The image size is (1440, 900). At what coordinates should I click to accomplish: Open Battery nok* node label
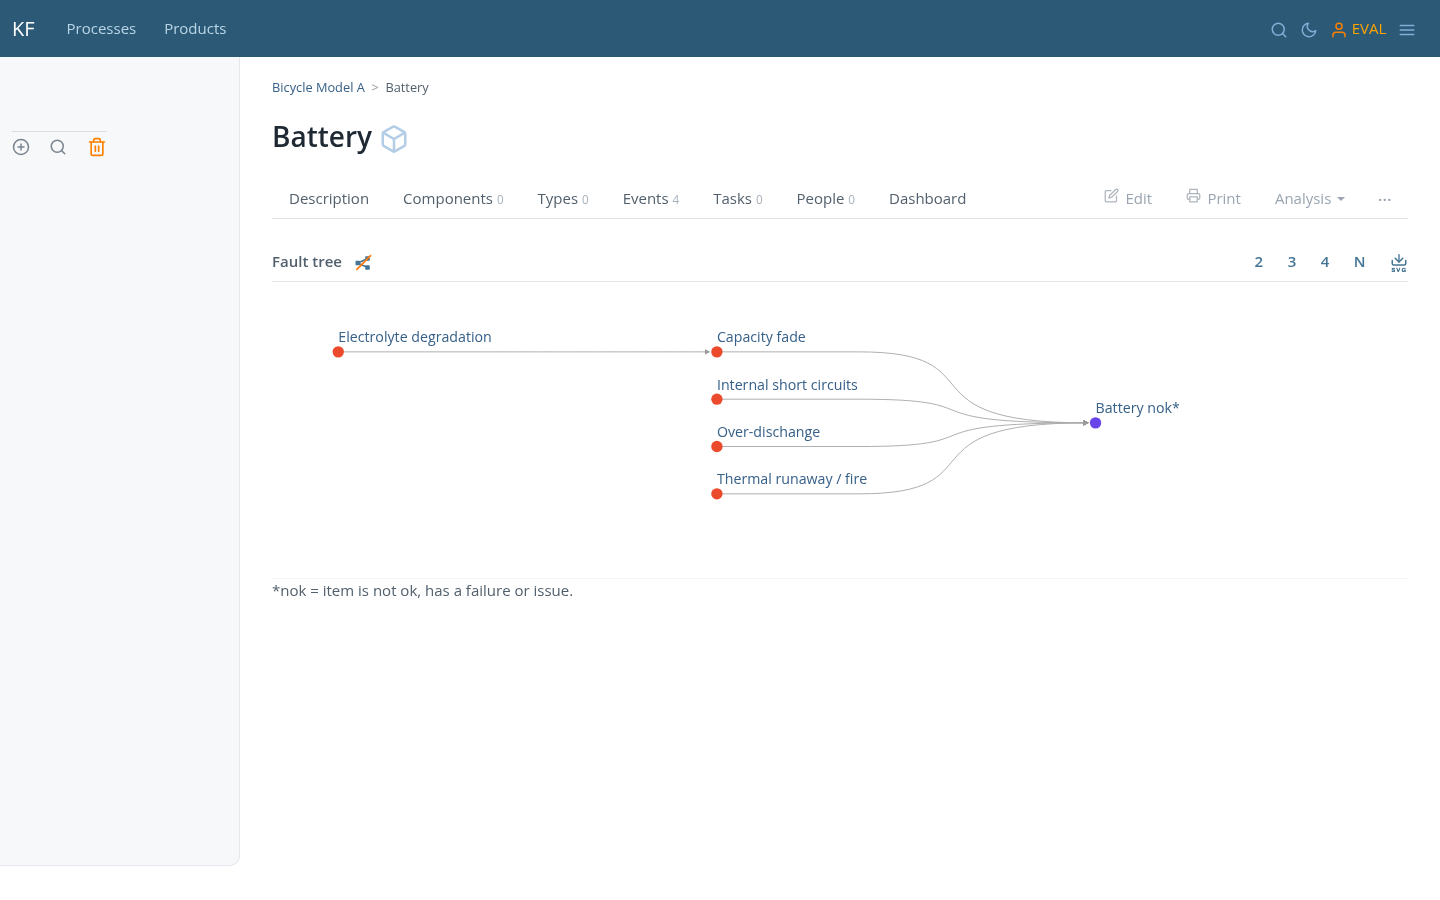coord(1137,408)
